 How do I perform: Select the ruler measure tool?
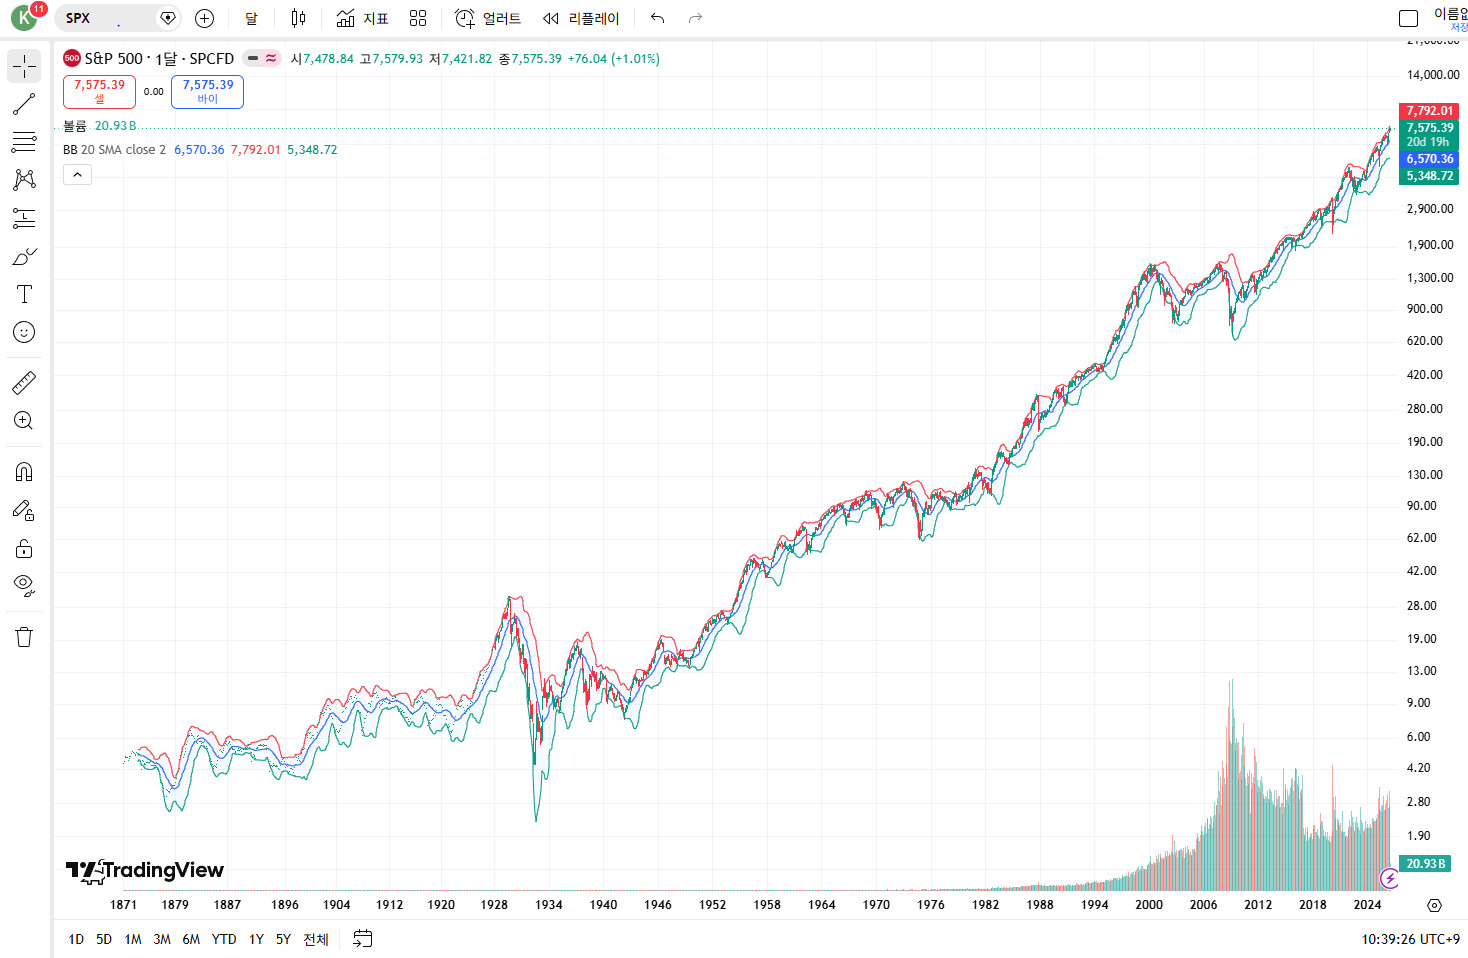coord(24,382)
